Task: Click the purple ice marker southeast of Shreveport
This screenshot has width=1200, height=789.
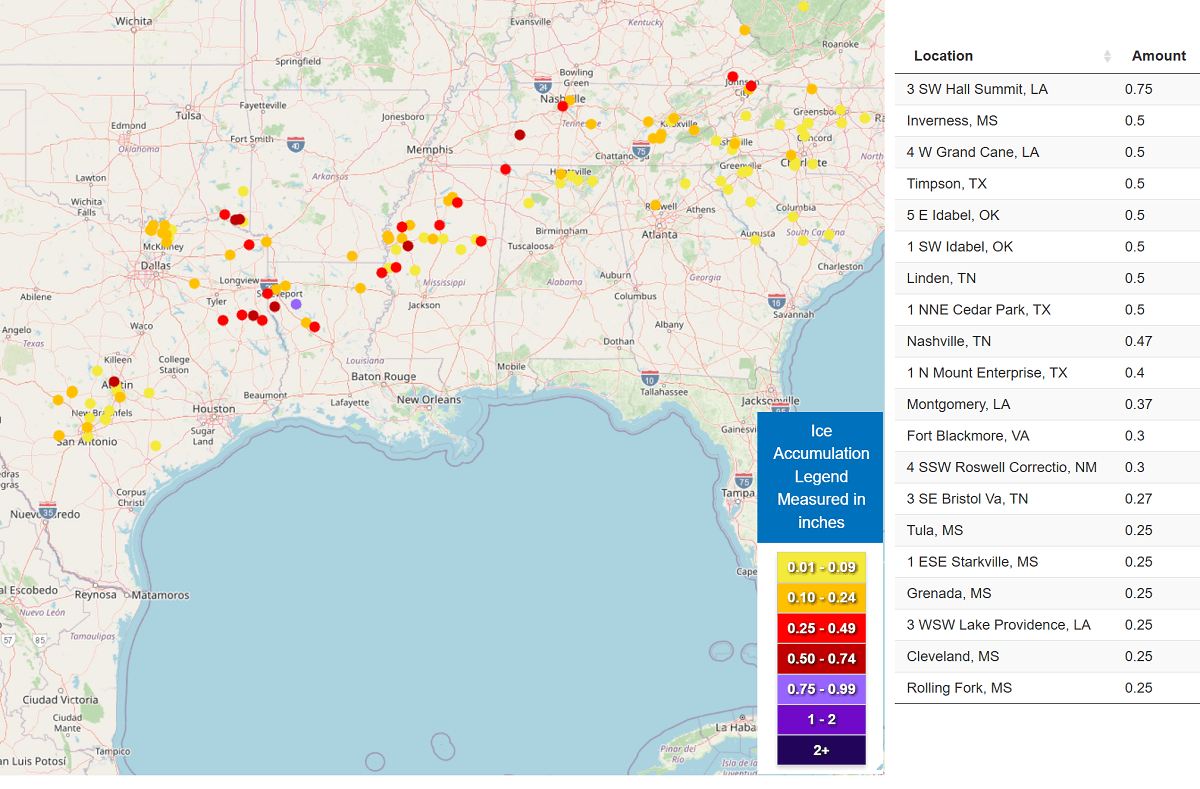Action: tap(296, 304)
